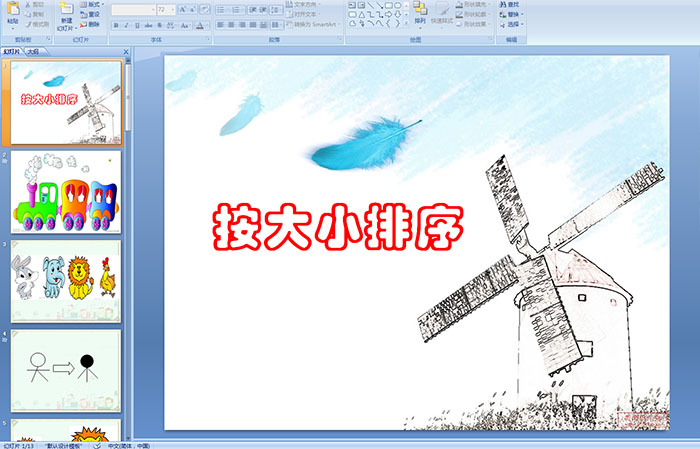Screen dimensions: 700x449
Task: Toggle Underline formatting
Action: 137,25
